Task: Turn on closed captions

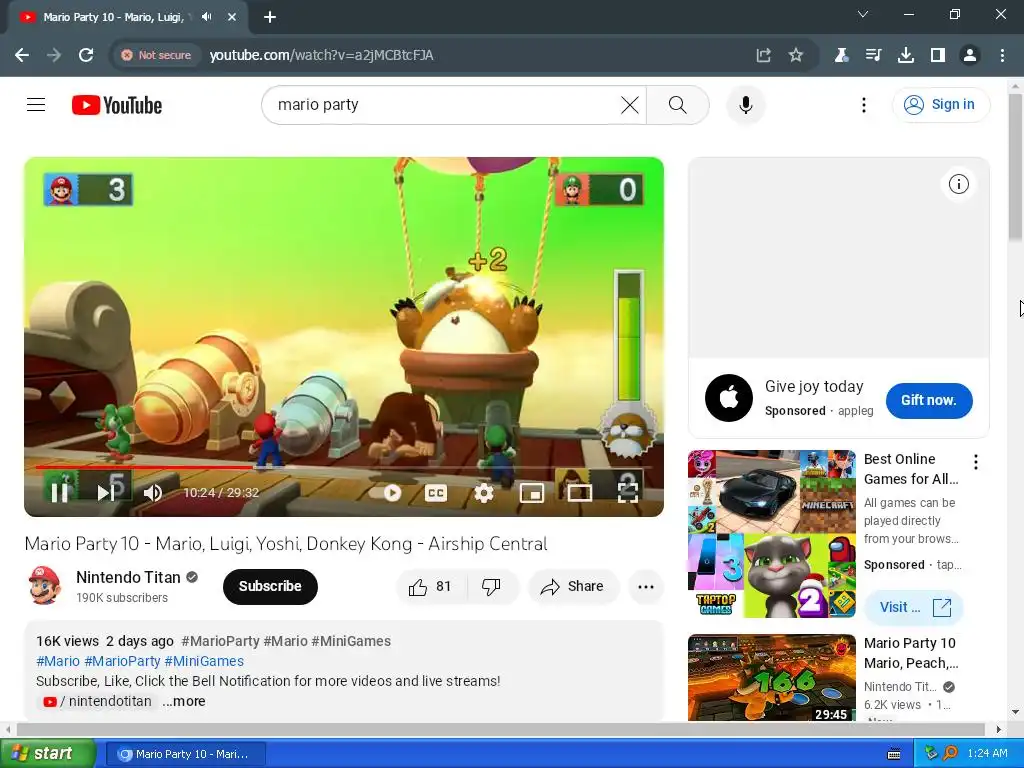Action: click(436, 492)
